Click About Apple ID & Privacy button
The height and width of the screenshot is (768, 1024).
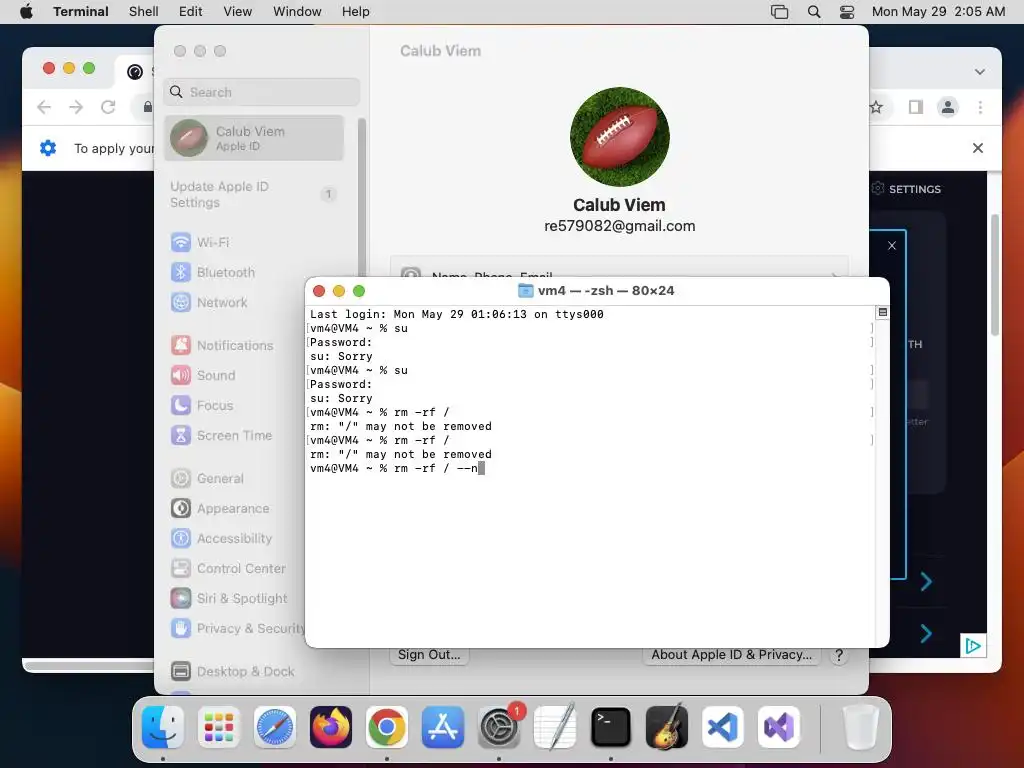[x=731, y=655]
